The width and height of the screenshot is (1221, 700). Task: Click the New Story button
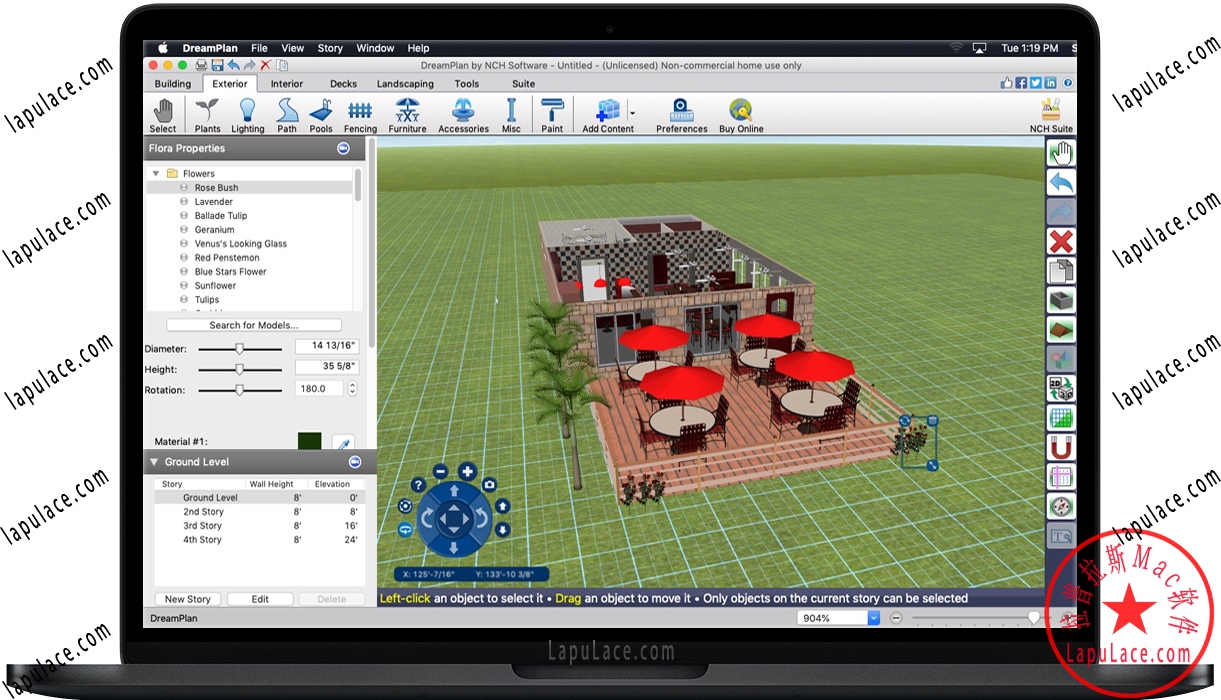click(188, 599)
